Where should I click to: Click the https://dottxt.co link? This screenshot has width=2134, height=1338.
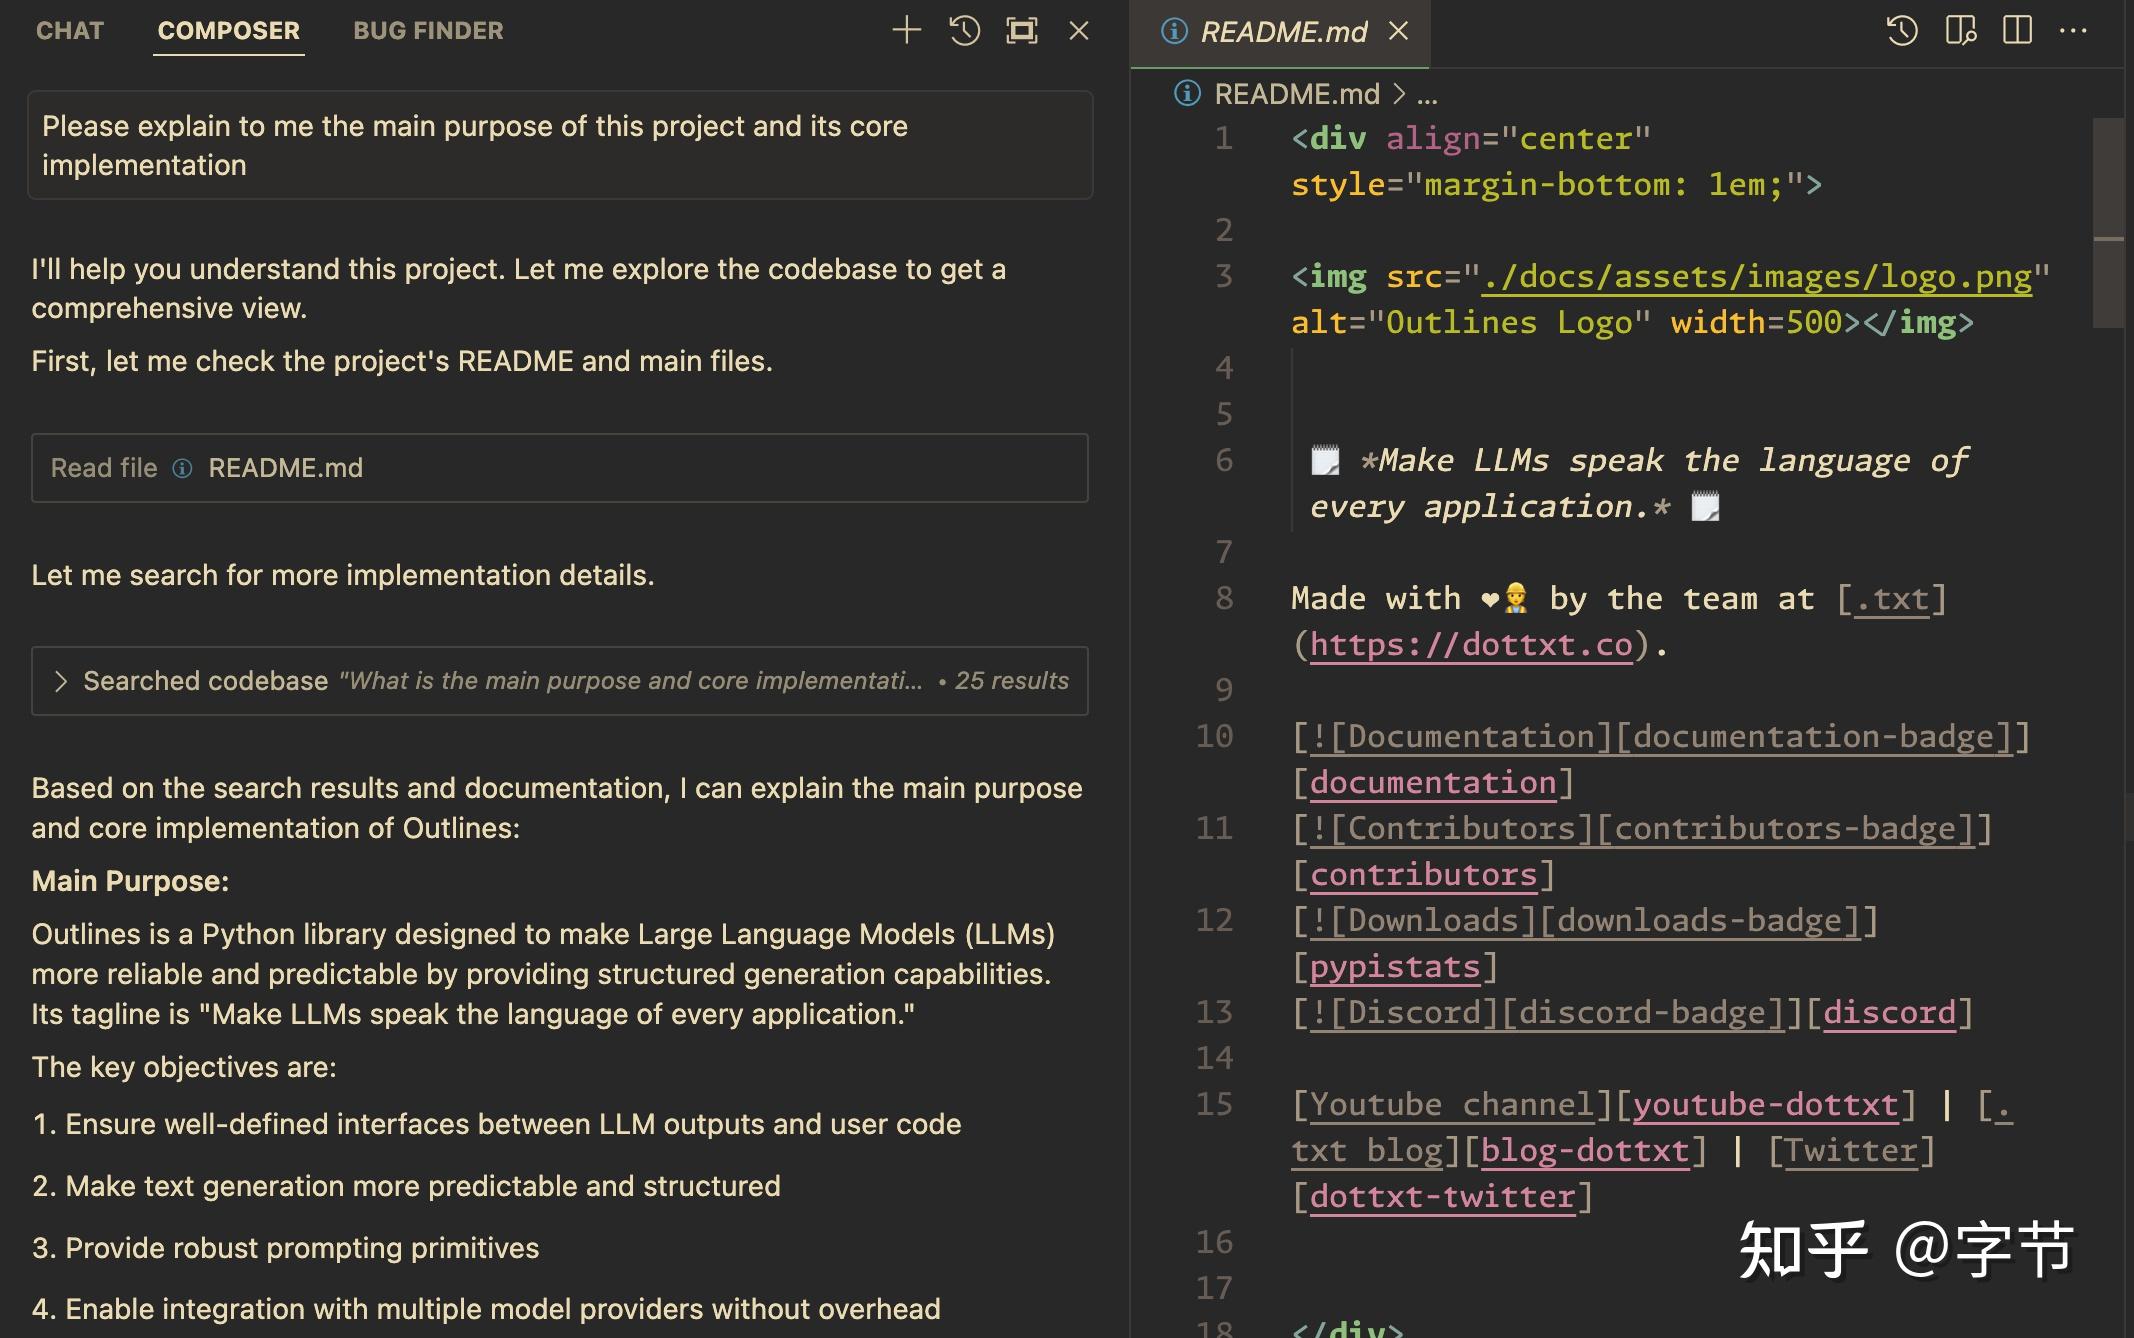tap(1470, 645)
